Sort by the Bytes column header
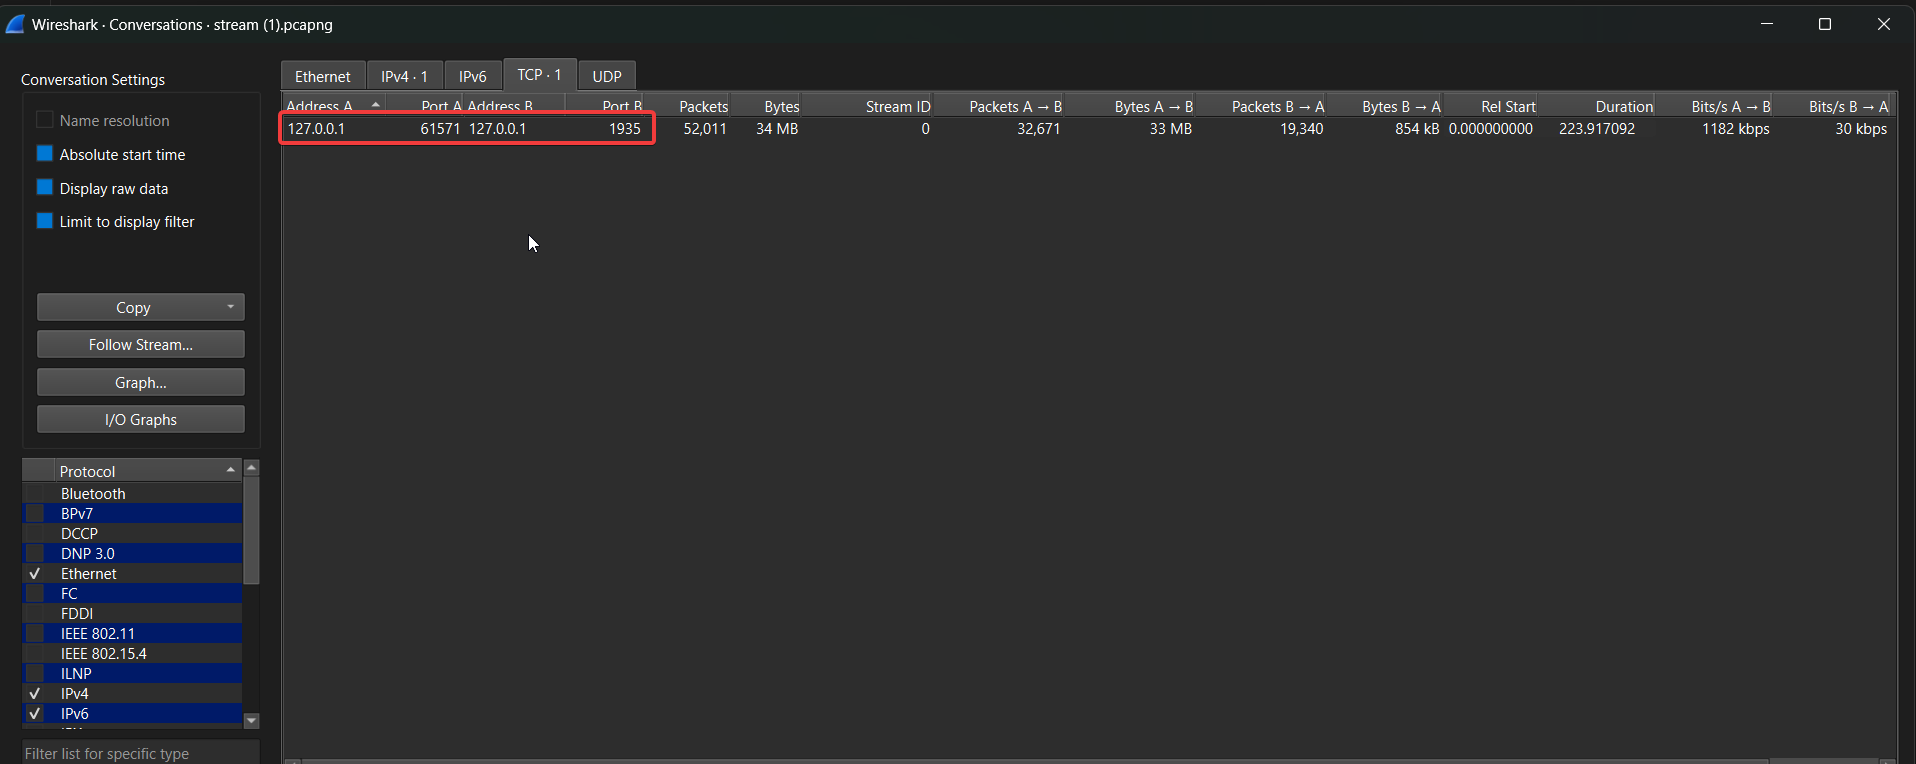The width and height of the screenshot is (1916, 764). (766, 105)
